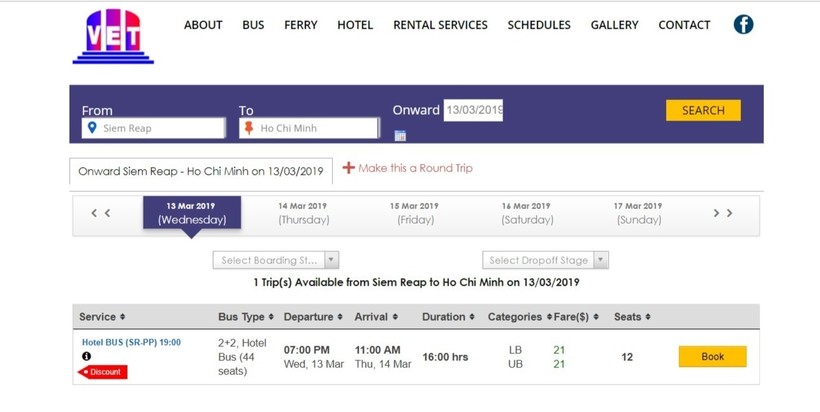Sort by Service column arrows
Image resolution: width=820 pixels, height=412 pixels.
click(x=122, y=317)
